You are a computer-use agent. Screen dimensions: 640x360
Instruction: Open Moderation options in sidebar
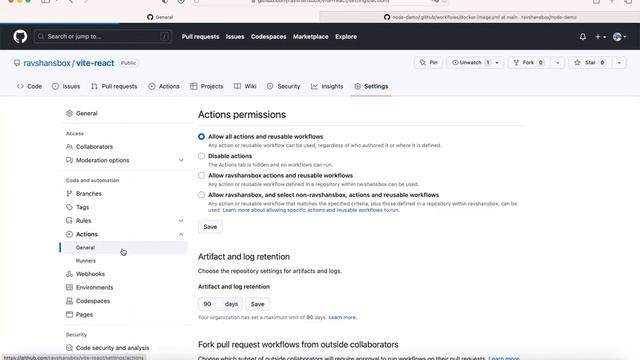pos(102,160)
